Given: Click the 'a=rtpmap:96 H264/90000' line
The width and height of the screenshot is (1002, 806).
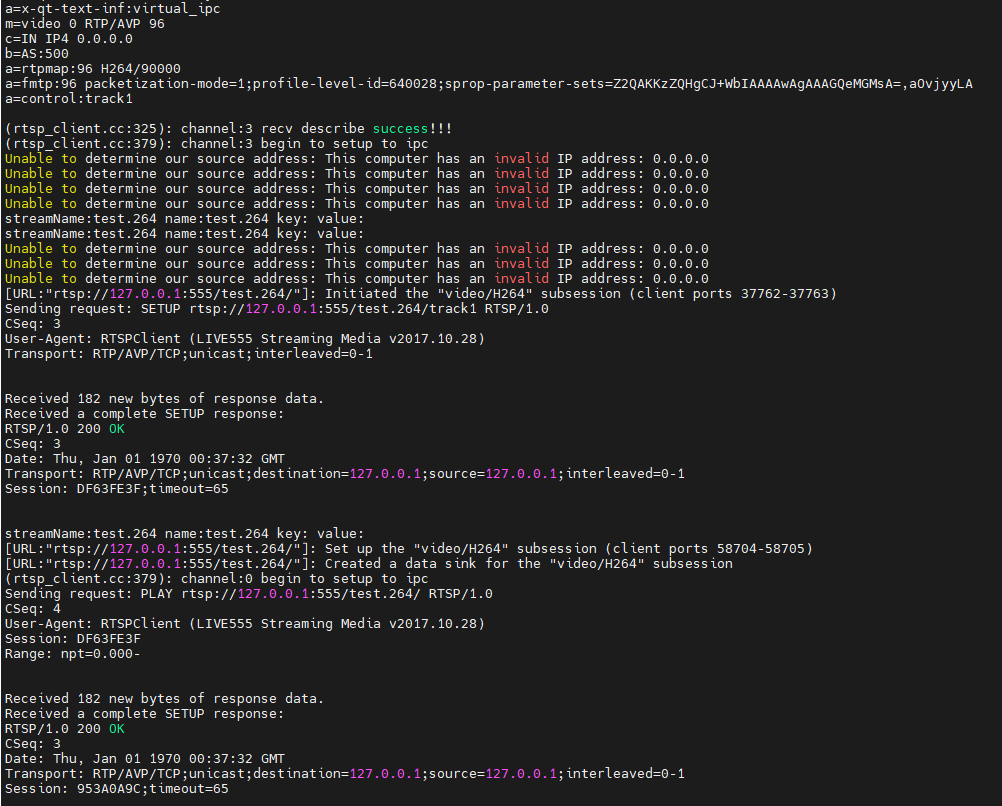Looking at the screenshot, I should click(92, 69).
